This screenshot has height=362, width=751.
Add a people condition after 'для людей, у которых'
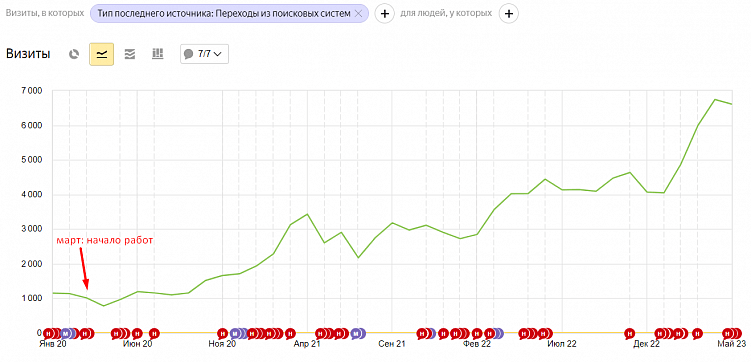509,13
